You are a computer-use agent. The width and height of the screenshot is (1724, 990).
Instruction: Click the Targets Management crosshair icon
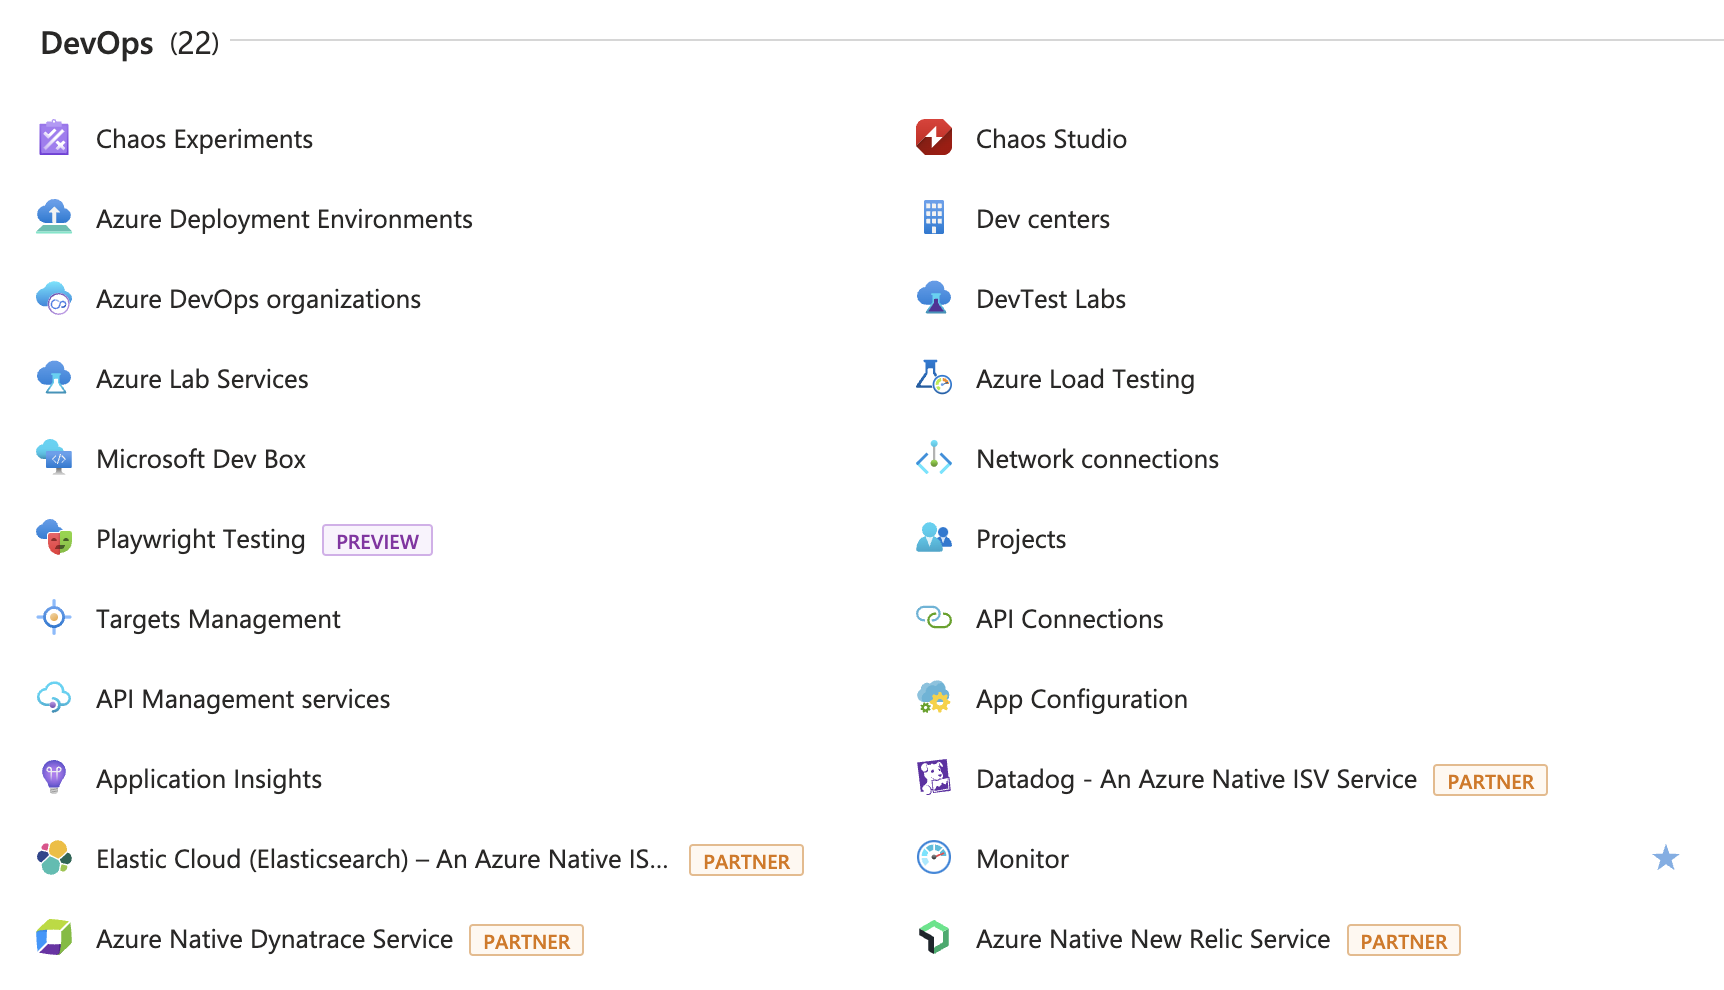(54, 618)
